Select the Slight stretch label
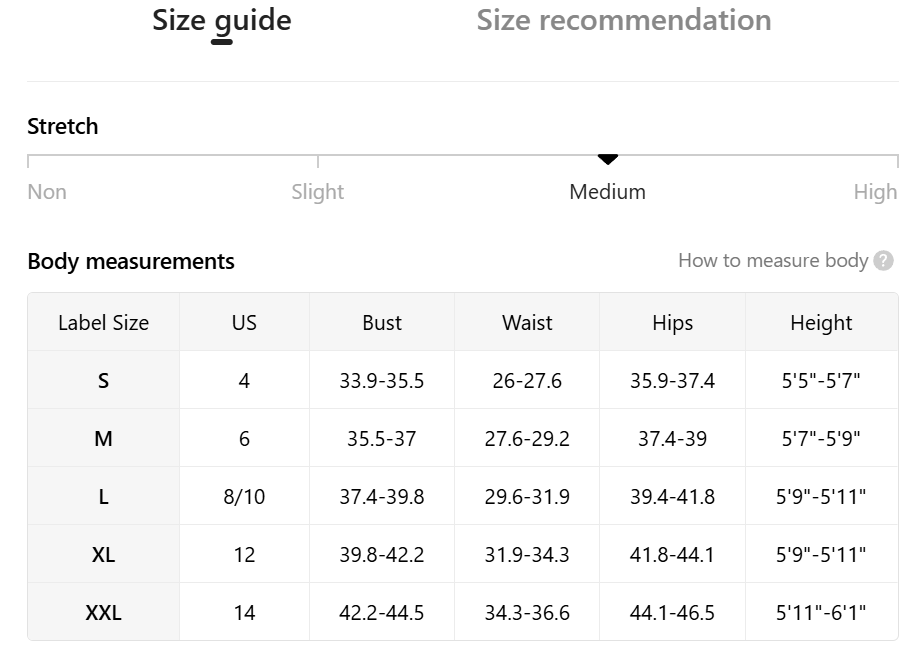 (x=317, y=192)
